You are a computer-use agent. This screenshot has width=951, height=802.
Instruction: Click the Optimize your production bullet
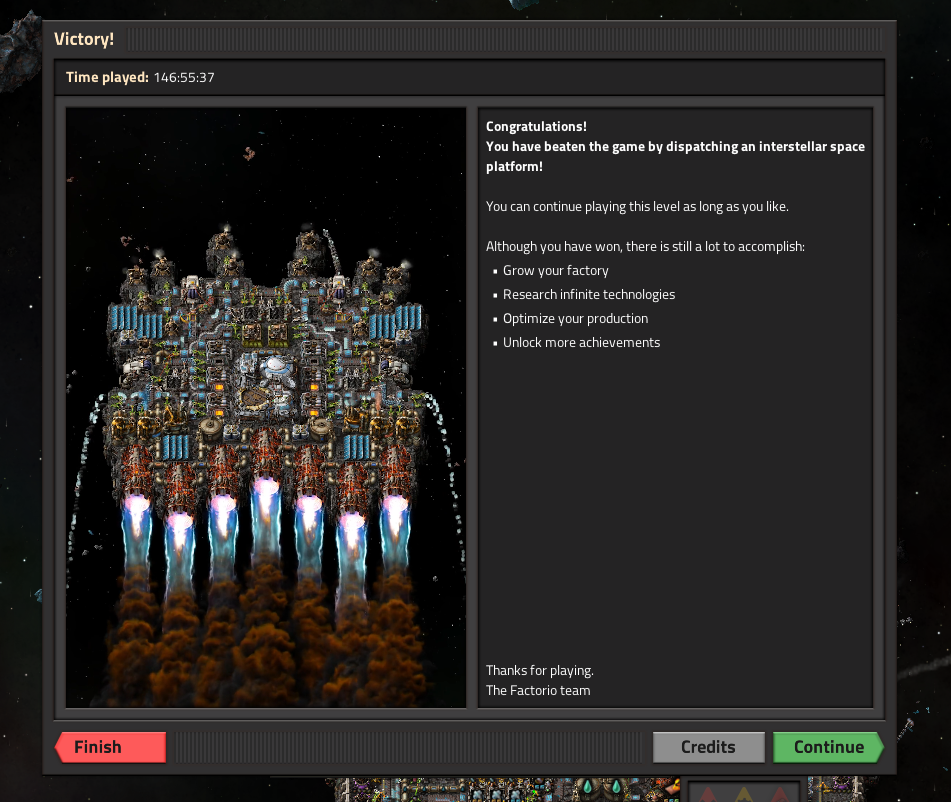(x=575, y=318)
